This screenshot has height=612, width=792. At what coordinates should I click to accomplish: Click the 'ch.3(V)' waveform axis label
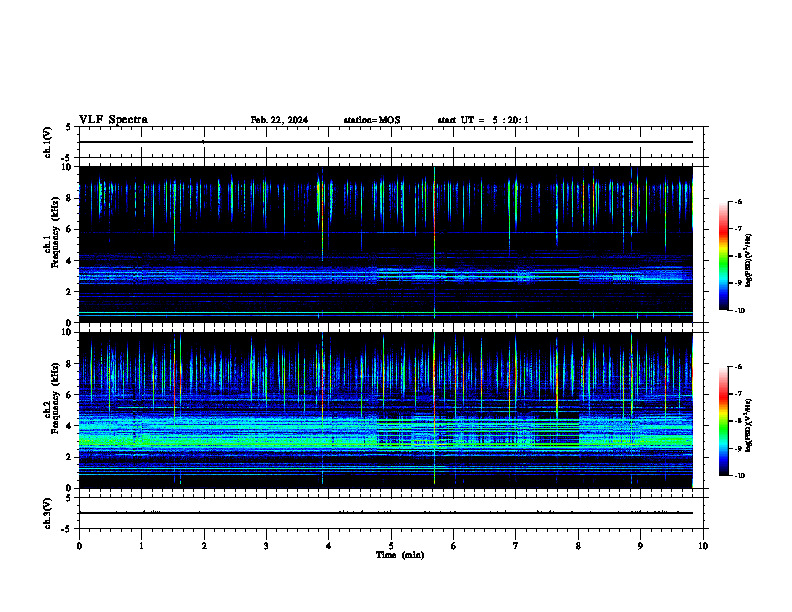click(x=48, y=513)
